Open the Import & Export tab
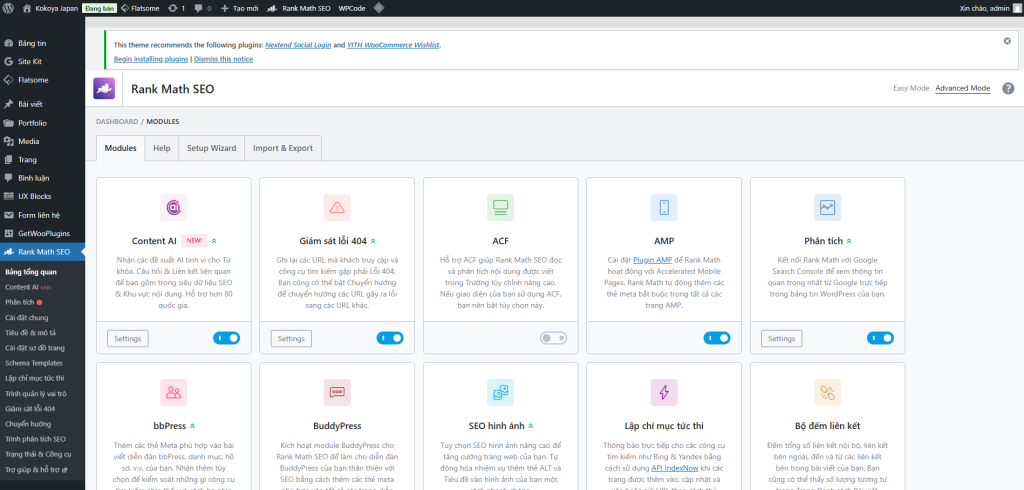 pyautogui.click(x=283, y=148)
